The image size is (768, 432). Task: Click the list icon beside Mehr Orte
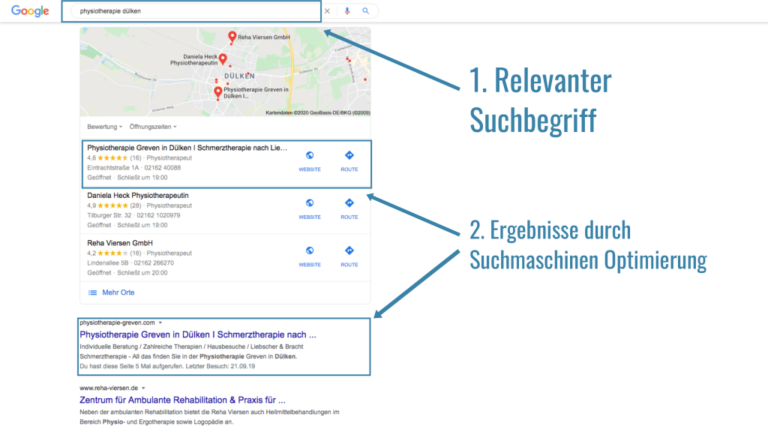[92, 292]
